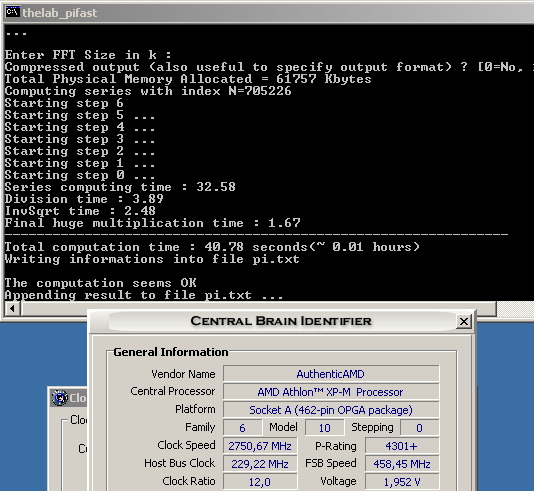534x491 pixels.
Task: Select the Stepping value box
Action: (420, 428)
